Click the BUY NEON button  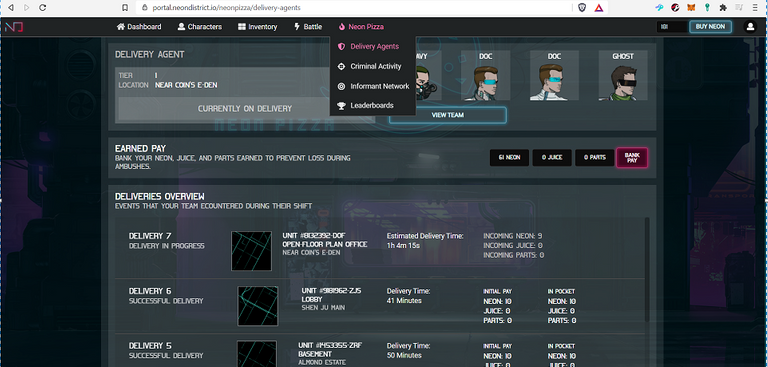coord(710,26)
